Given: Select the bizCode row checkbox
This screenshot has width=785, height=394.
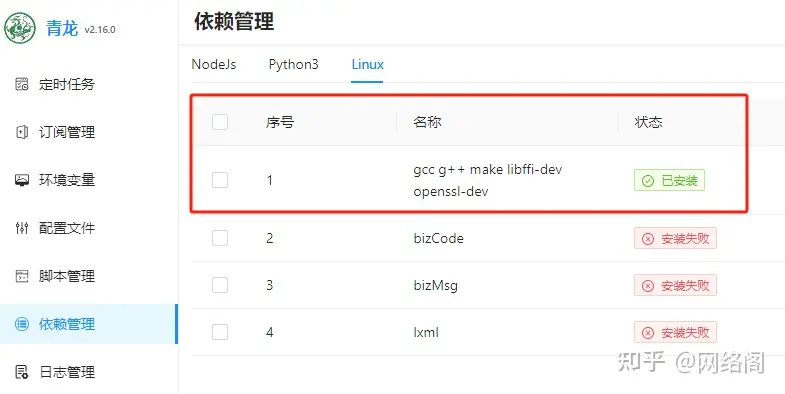Looking at the screenshot, I should click(220, 238).
